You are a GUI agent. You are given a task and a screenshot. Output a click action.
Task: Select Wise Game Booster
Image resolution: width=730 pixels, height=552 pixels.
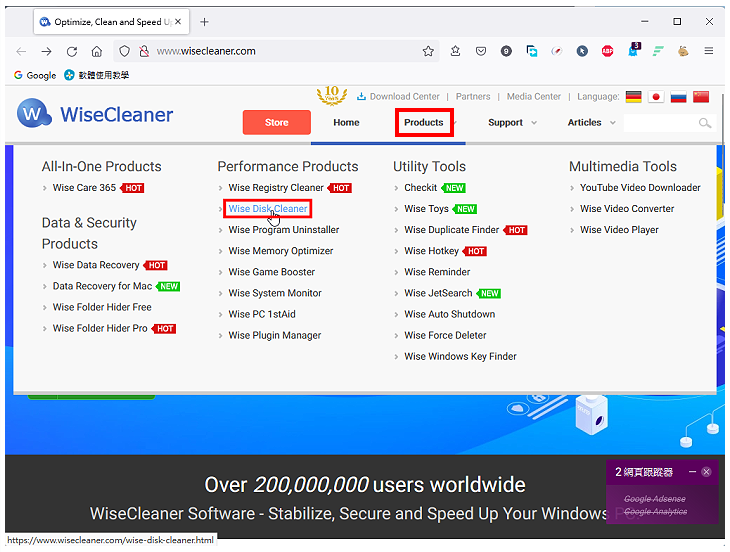(x=271, y=272)
